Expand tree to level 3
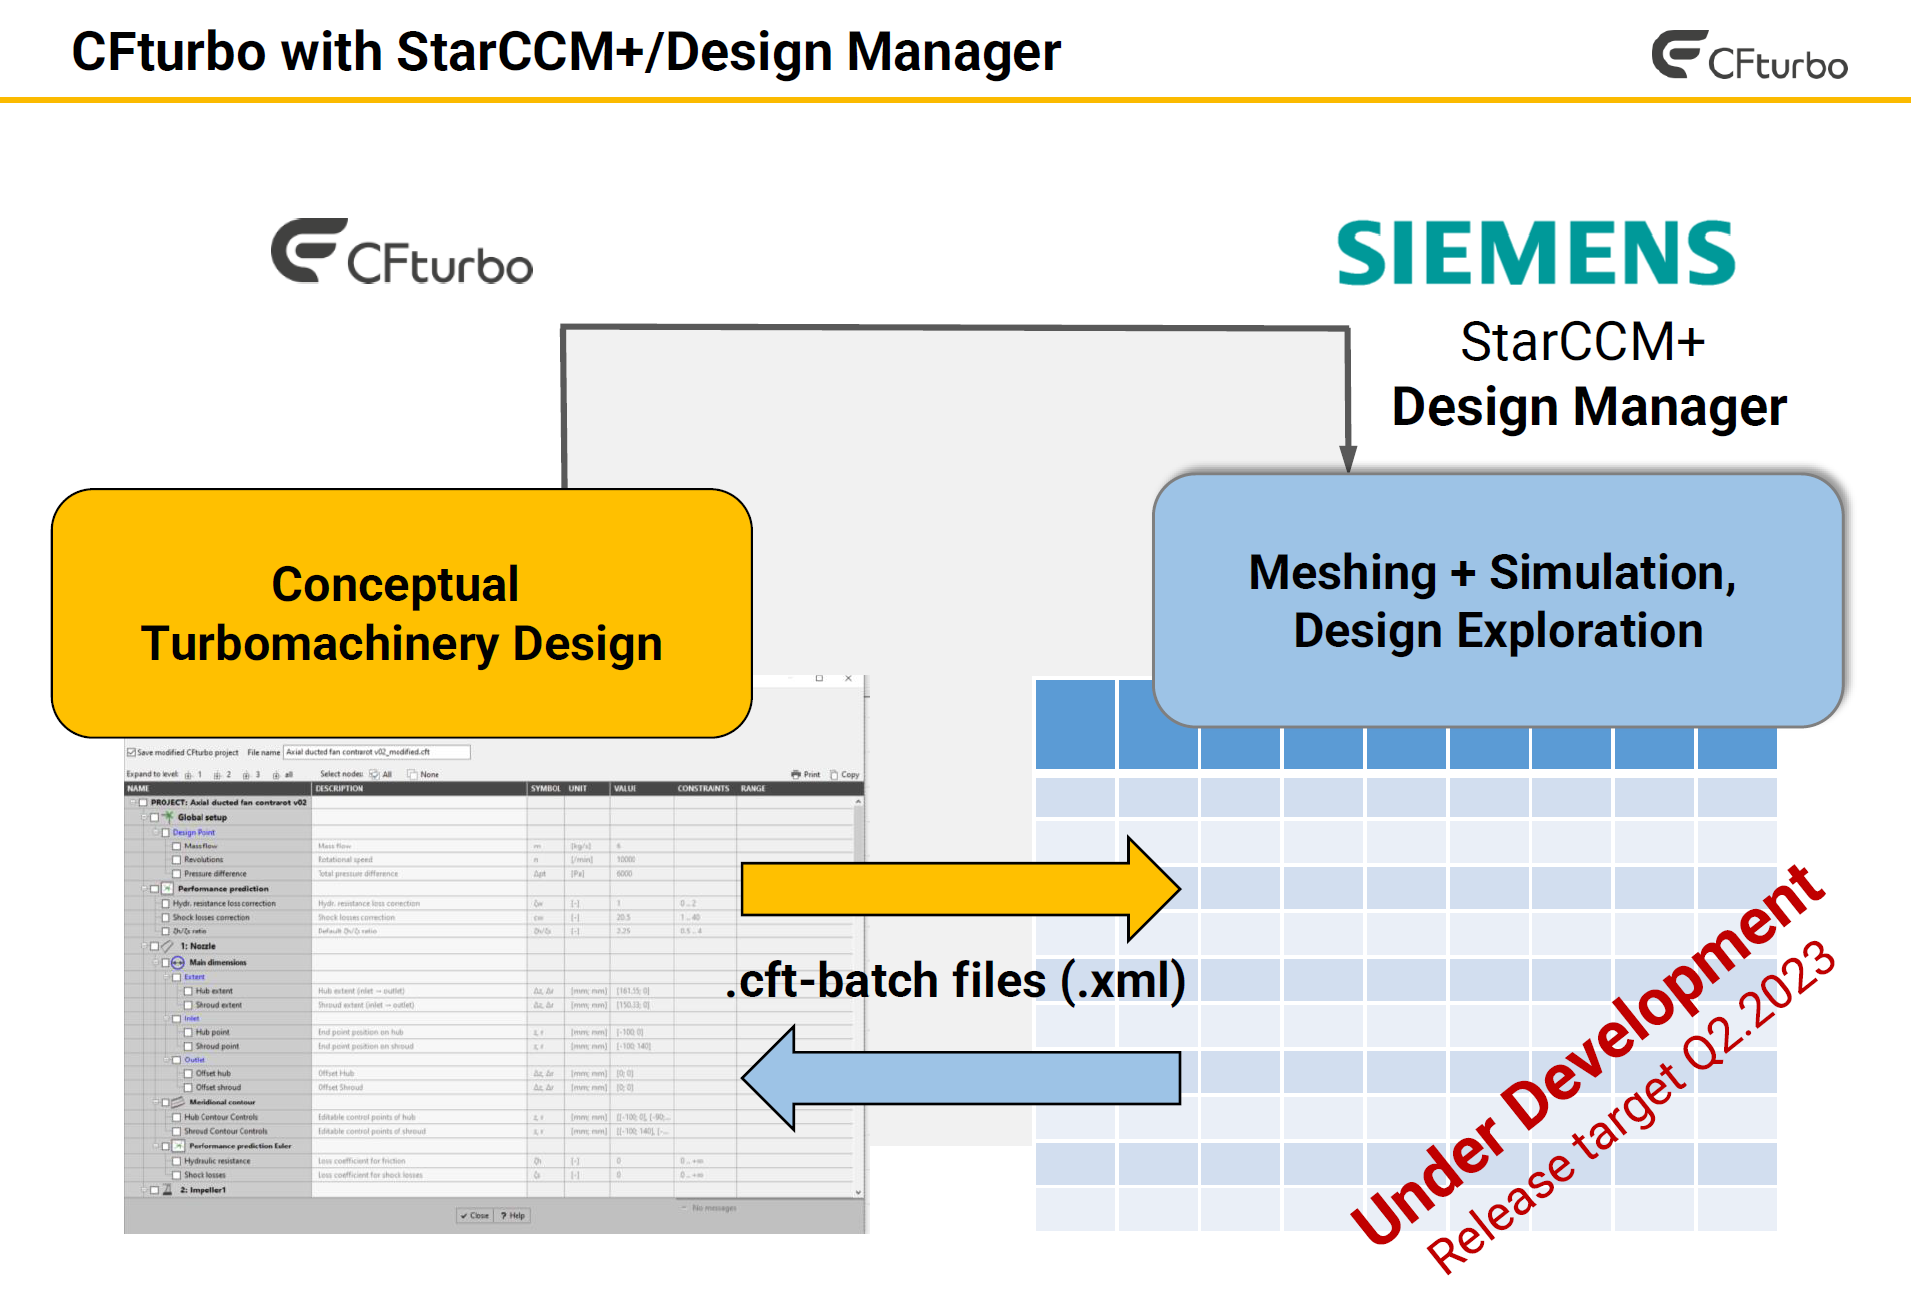Screen dimensions: 1911x1292 [251, 775]
